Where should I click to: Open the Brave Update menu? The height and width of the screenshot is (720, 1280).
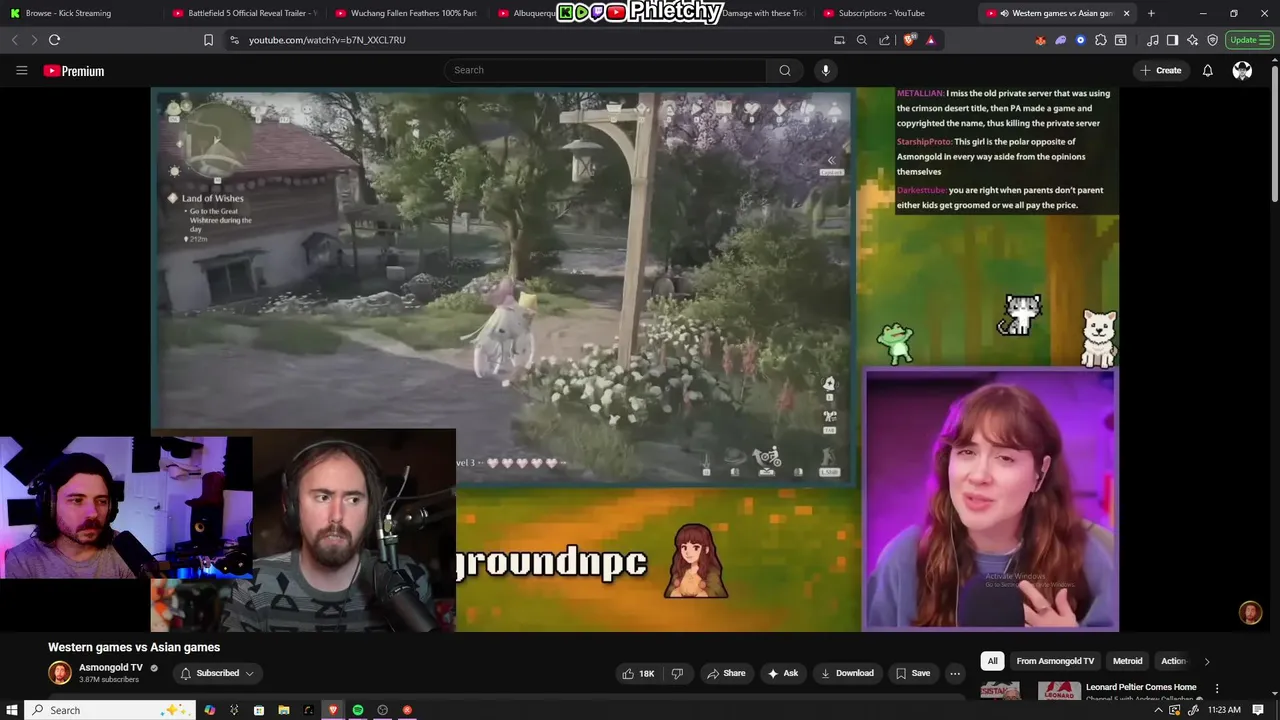tap(1249, 40)
